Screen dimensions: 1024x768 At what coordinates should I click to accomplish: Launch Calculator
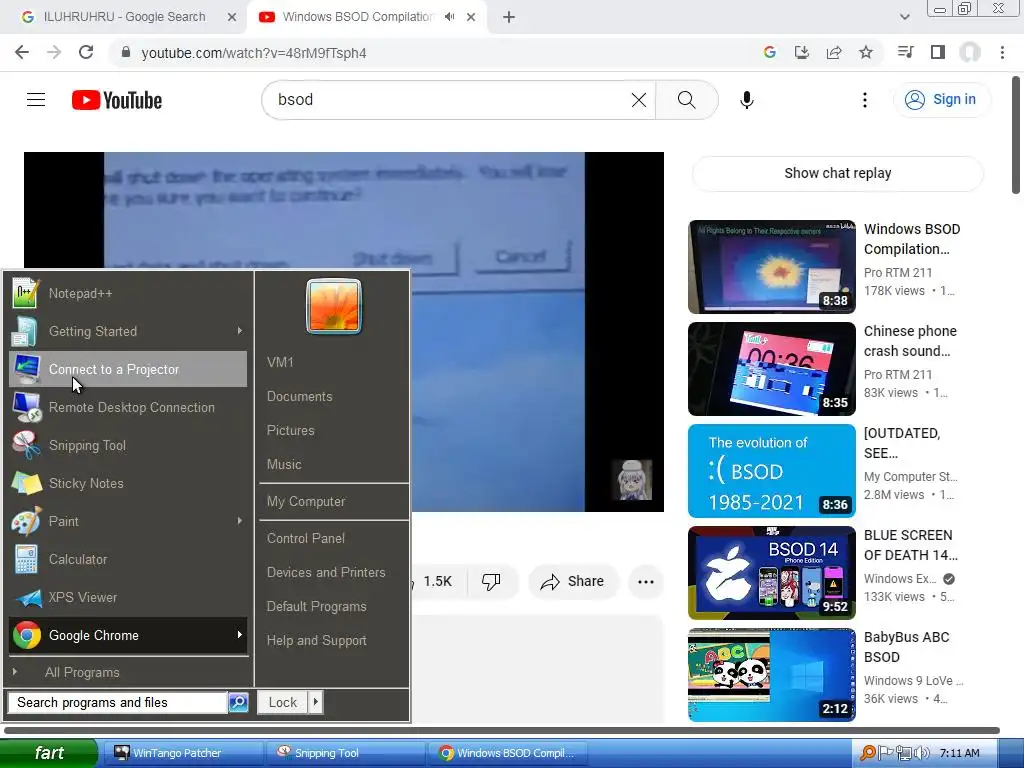pyautogui.click(x=128, y=559)
